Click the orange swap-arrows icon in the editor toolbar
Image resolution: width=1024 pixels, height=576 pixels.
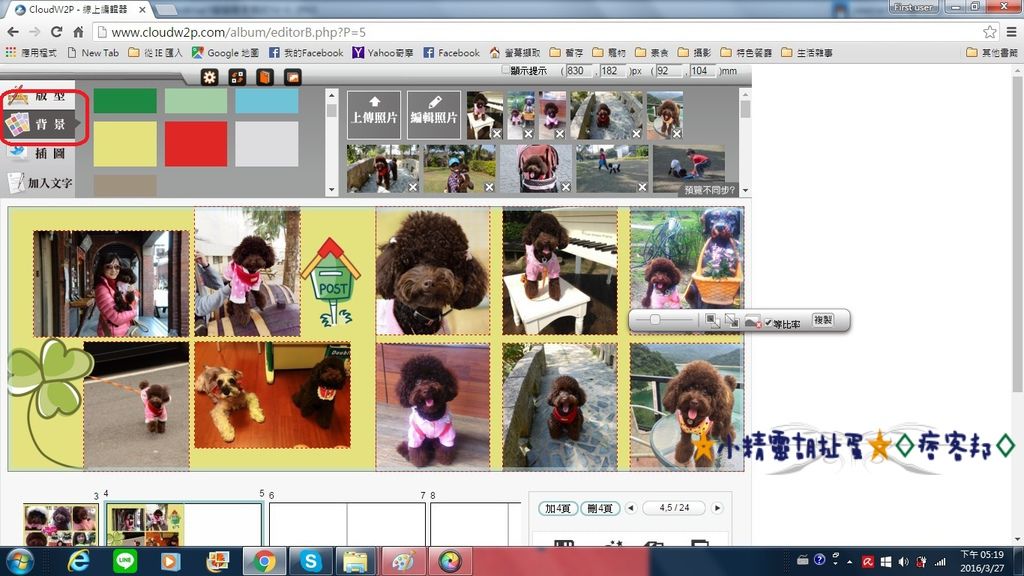[x=237, y=78]
